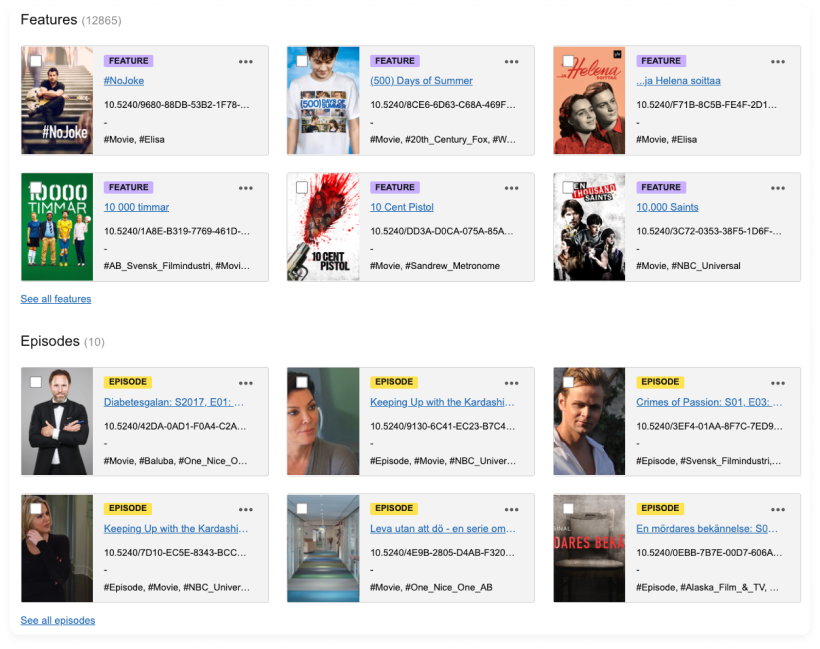This screenshot has width=820, height=649.
Task: Open options for Kardashians episode 10.5240/9130
Action: [x=511, y=383]
